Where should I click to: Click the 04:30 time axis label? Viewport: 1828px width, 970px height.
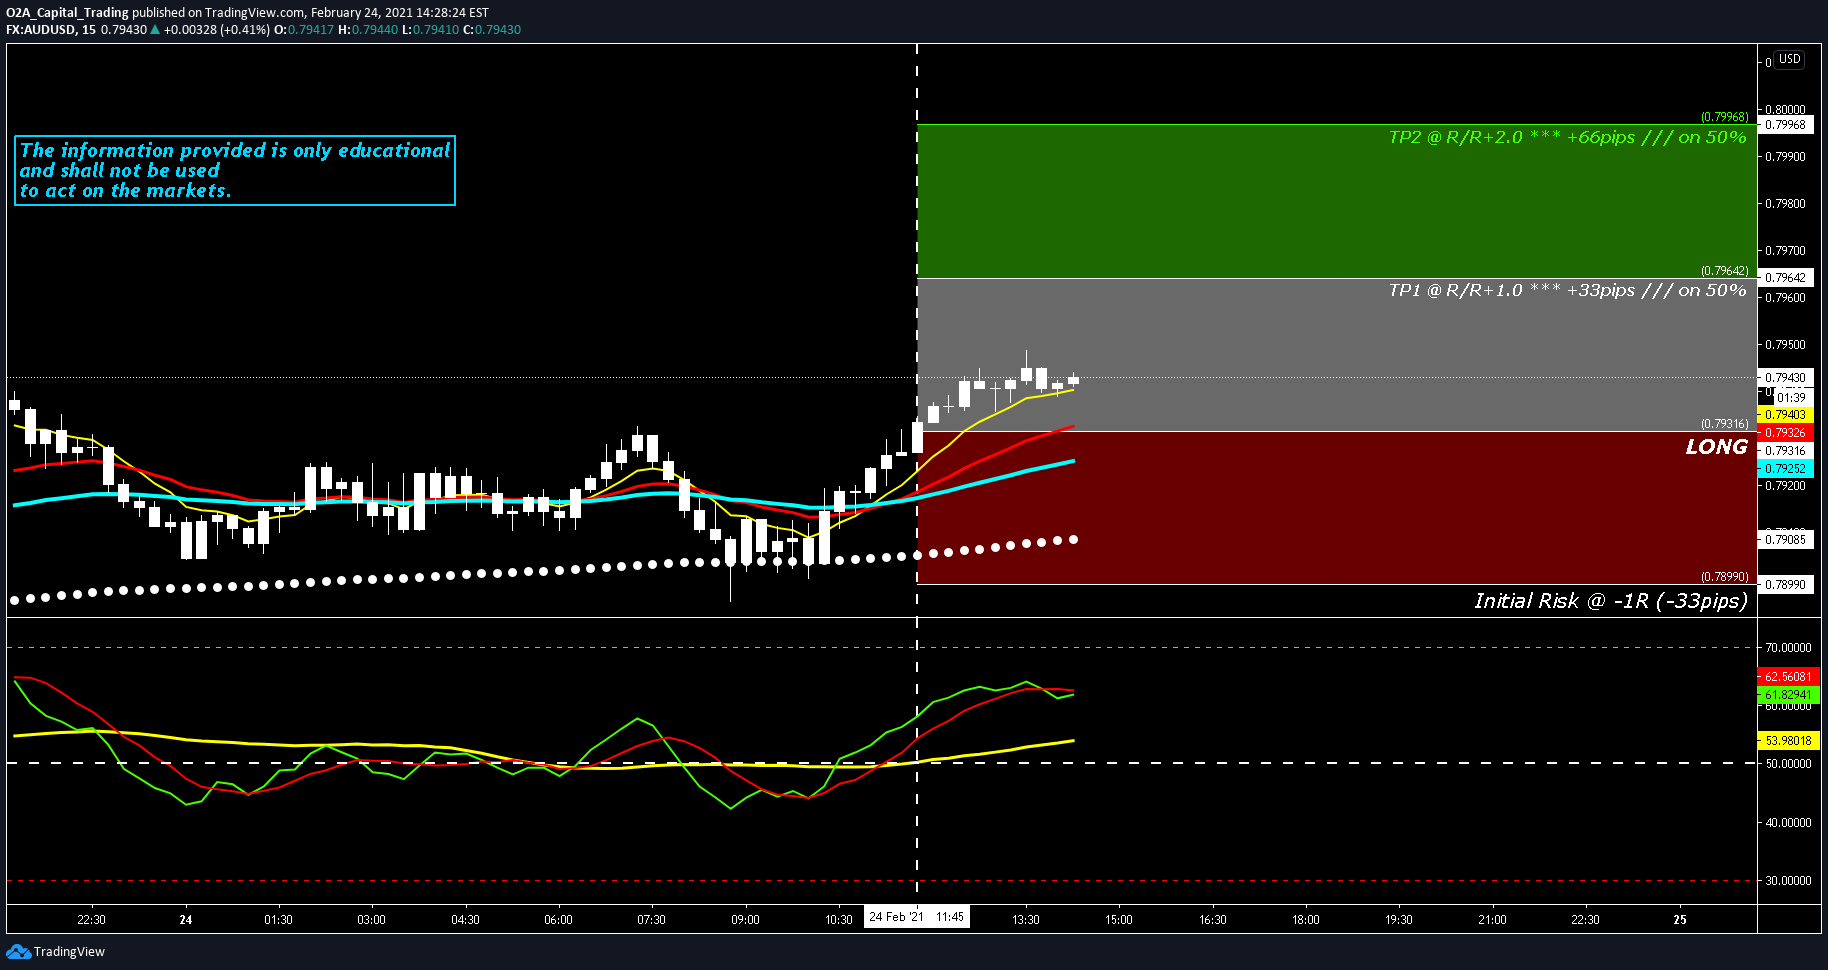(x=465, y=920)
